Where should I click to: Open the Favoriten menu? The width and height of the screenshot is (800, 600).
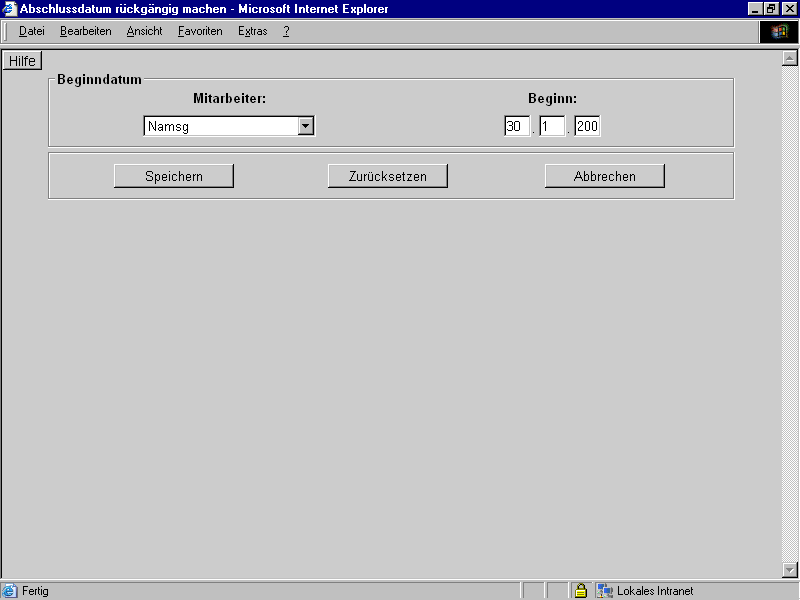click(200, 31)
